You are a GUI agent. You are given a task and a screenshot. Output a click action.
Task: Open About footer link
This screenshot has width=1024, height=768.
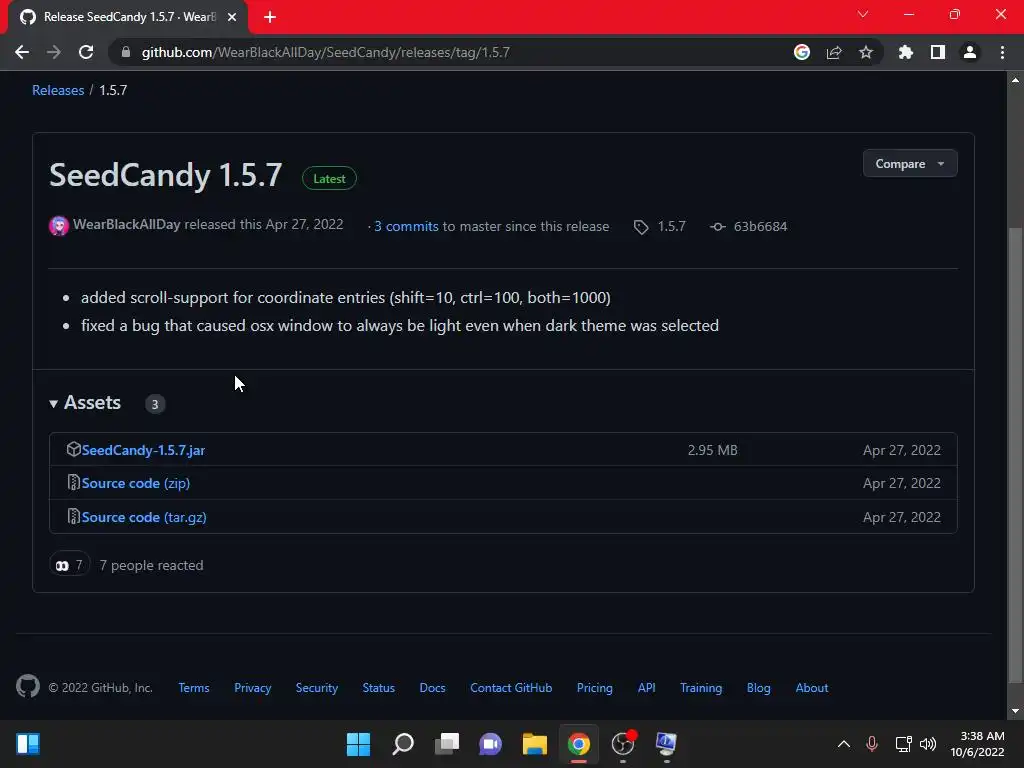coord(812,688)
